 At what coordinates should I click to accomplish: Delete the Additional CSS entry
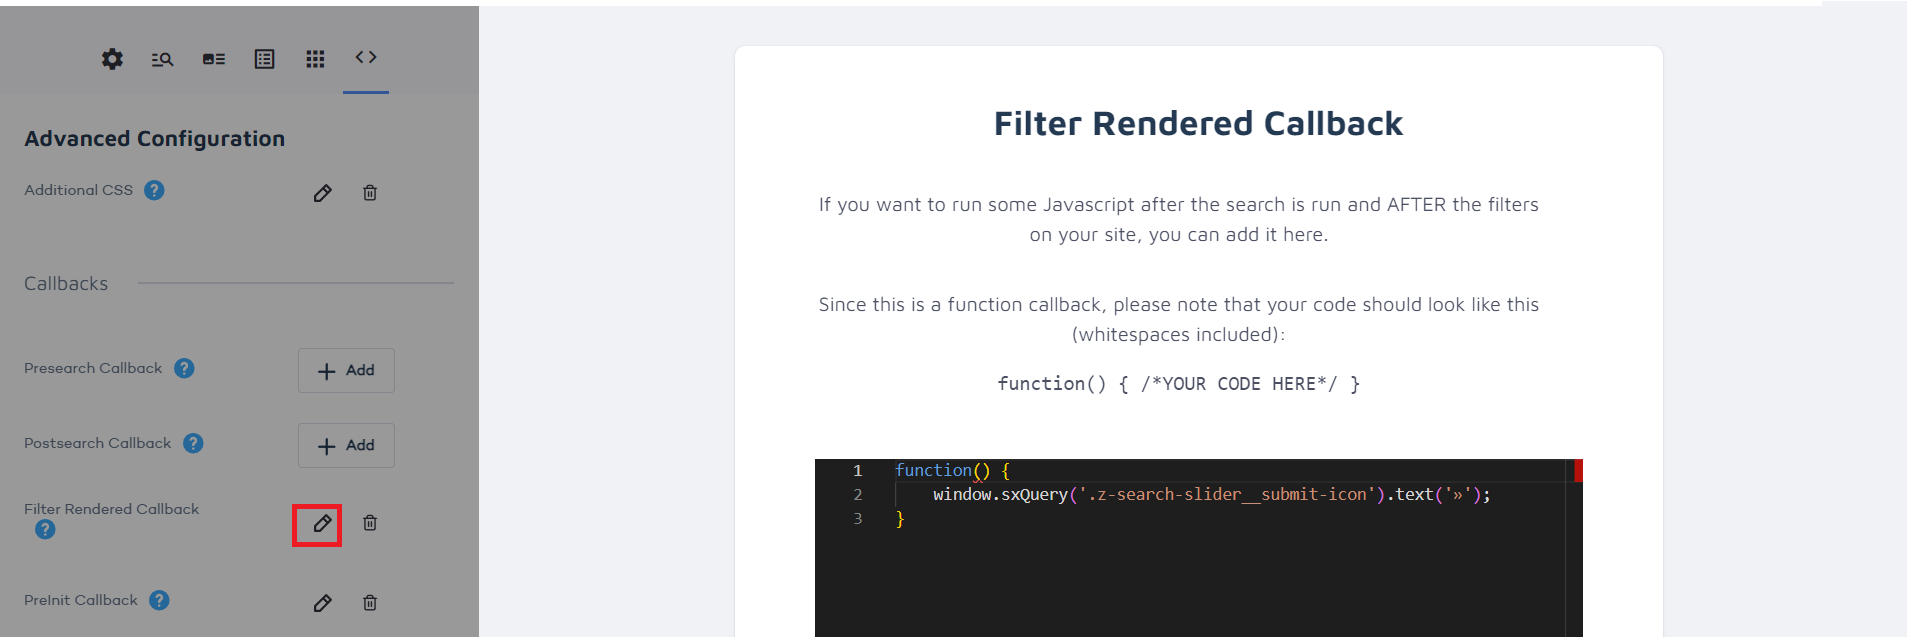pos(370,193)
